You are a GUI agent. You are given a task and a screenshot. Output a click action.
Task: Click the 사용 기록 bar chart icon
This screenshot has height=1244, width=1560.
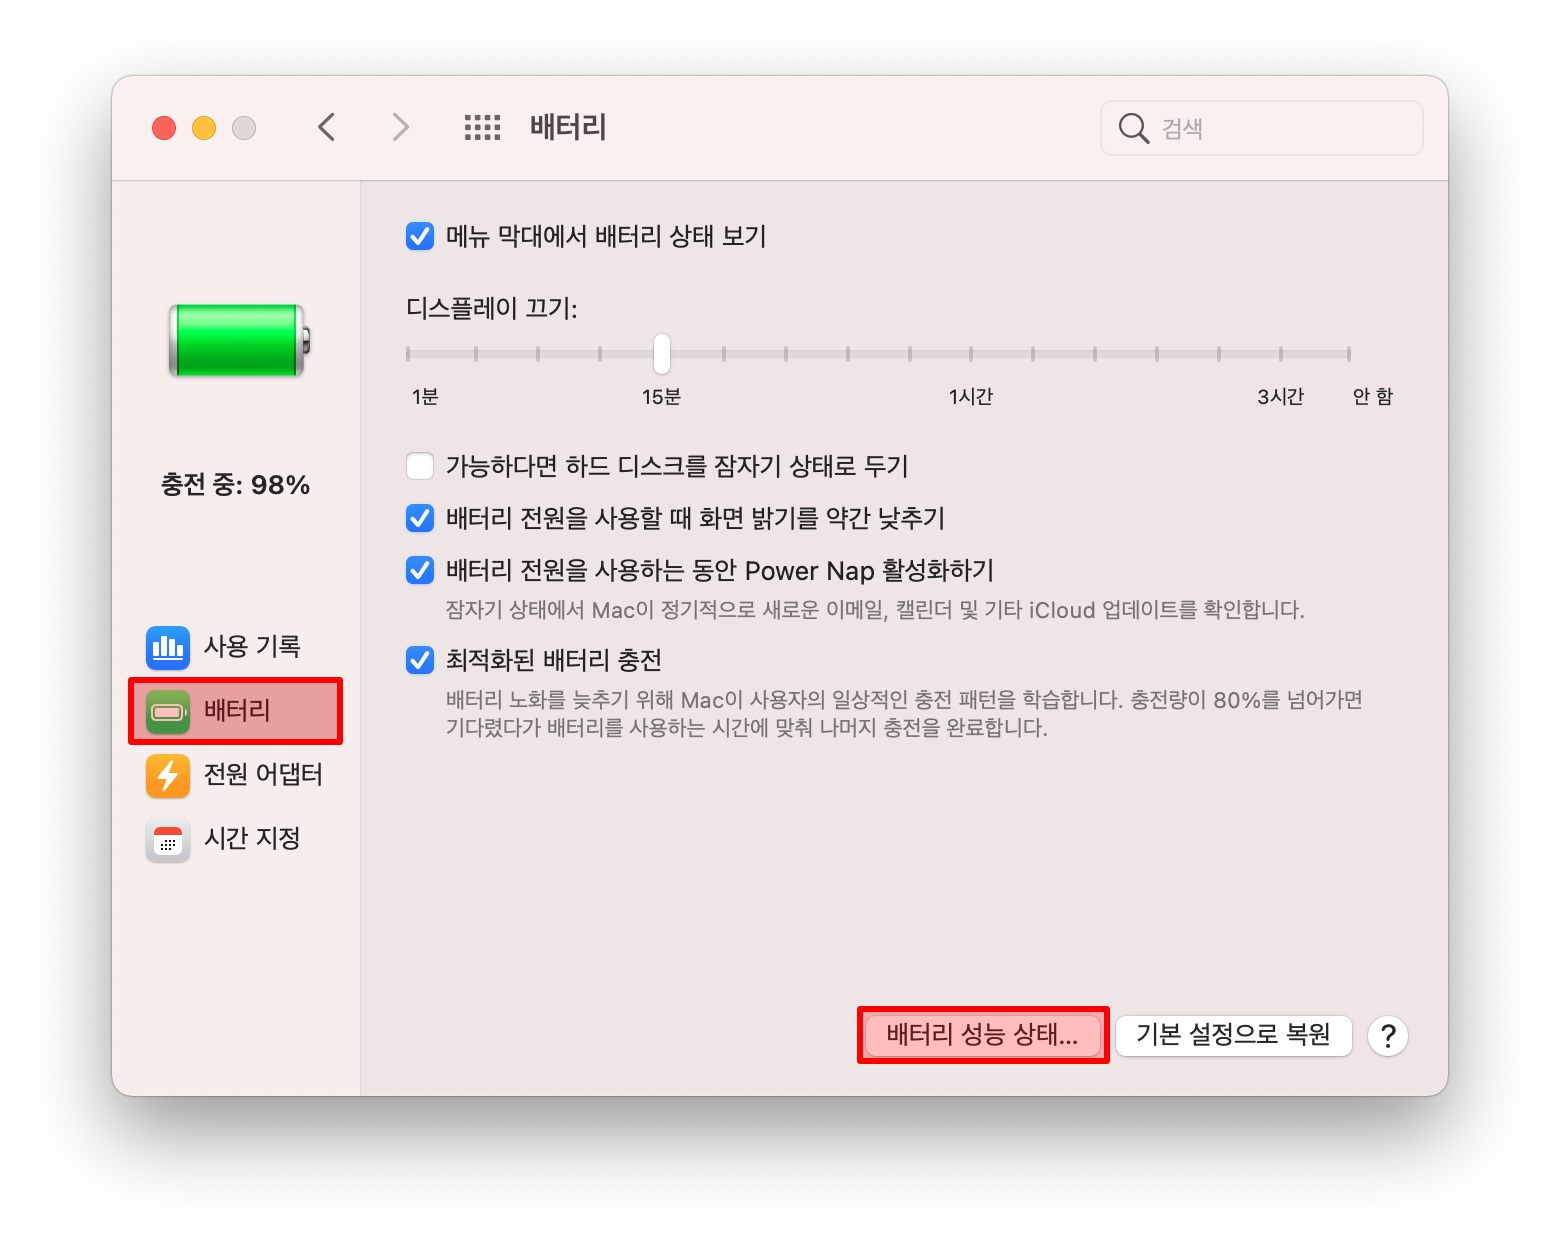[168, 647]
